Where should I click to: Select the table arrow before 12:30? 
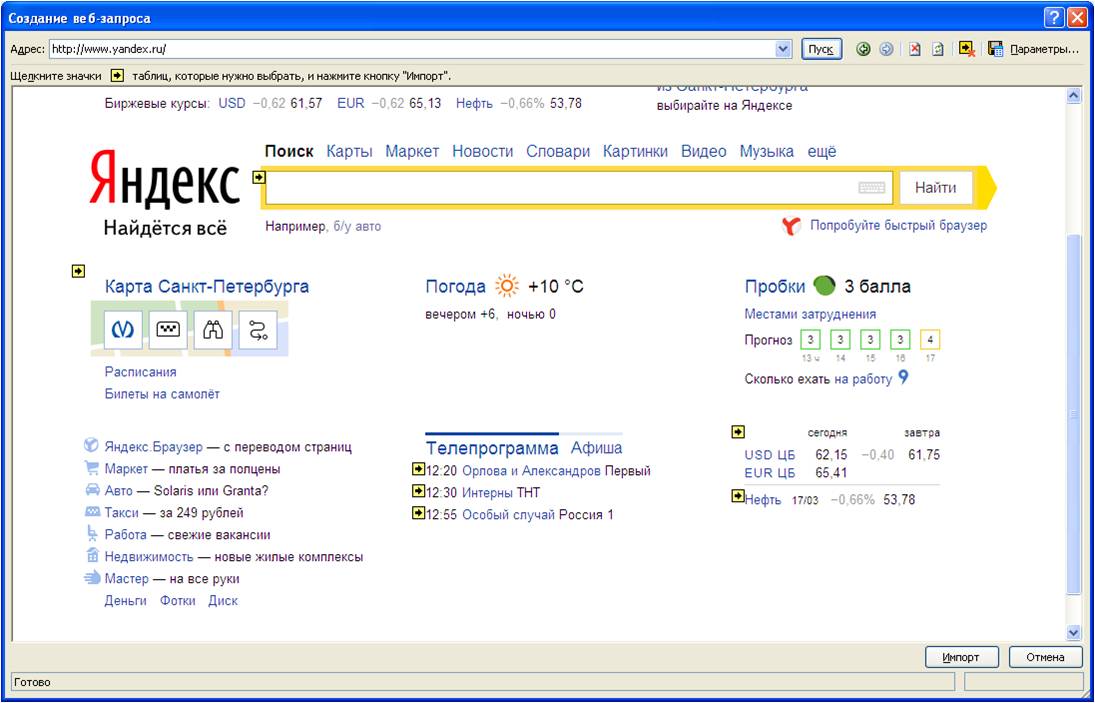418,491
